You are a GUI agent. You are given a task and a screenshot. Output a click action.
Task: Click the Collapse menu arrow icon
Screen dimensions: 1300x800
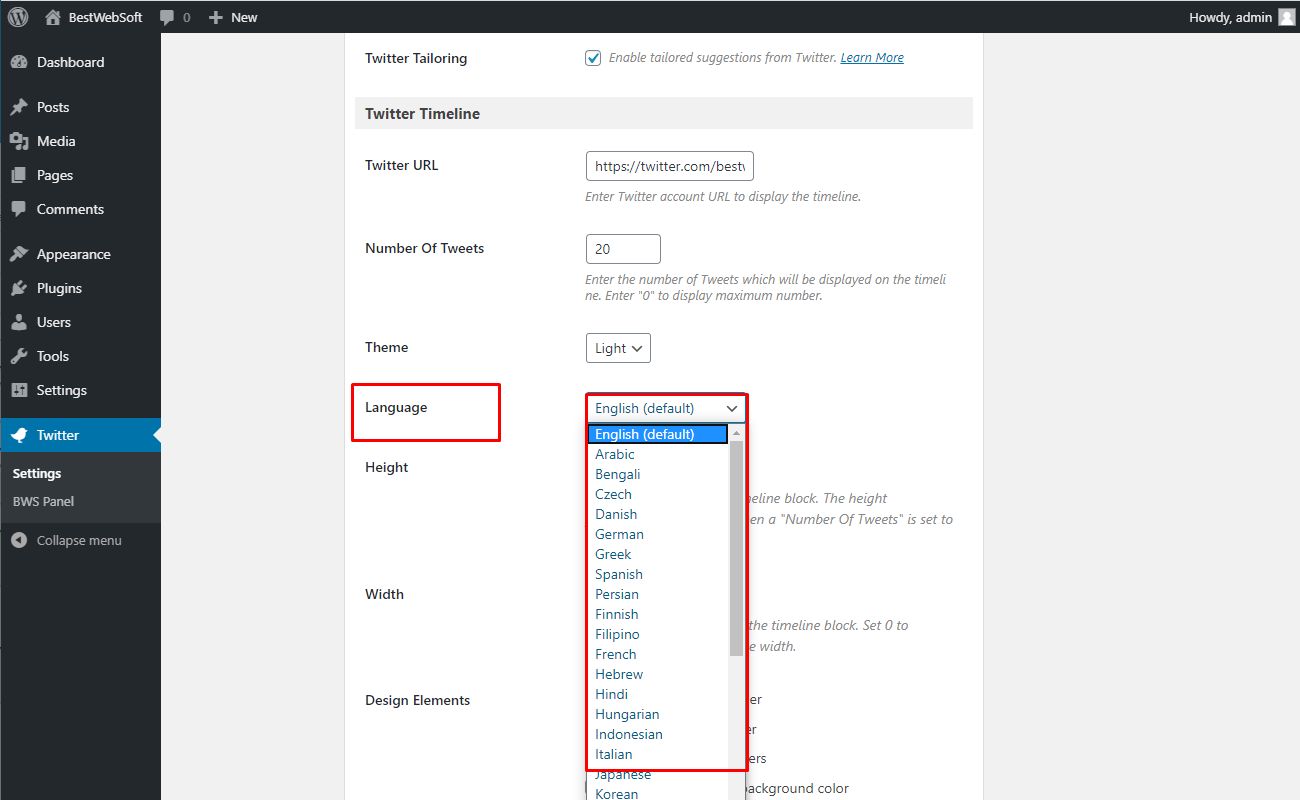coord(19,540)
